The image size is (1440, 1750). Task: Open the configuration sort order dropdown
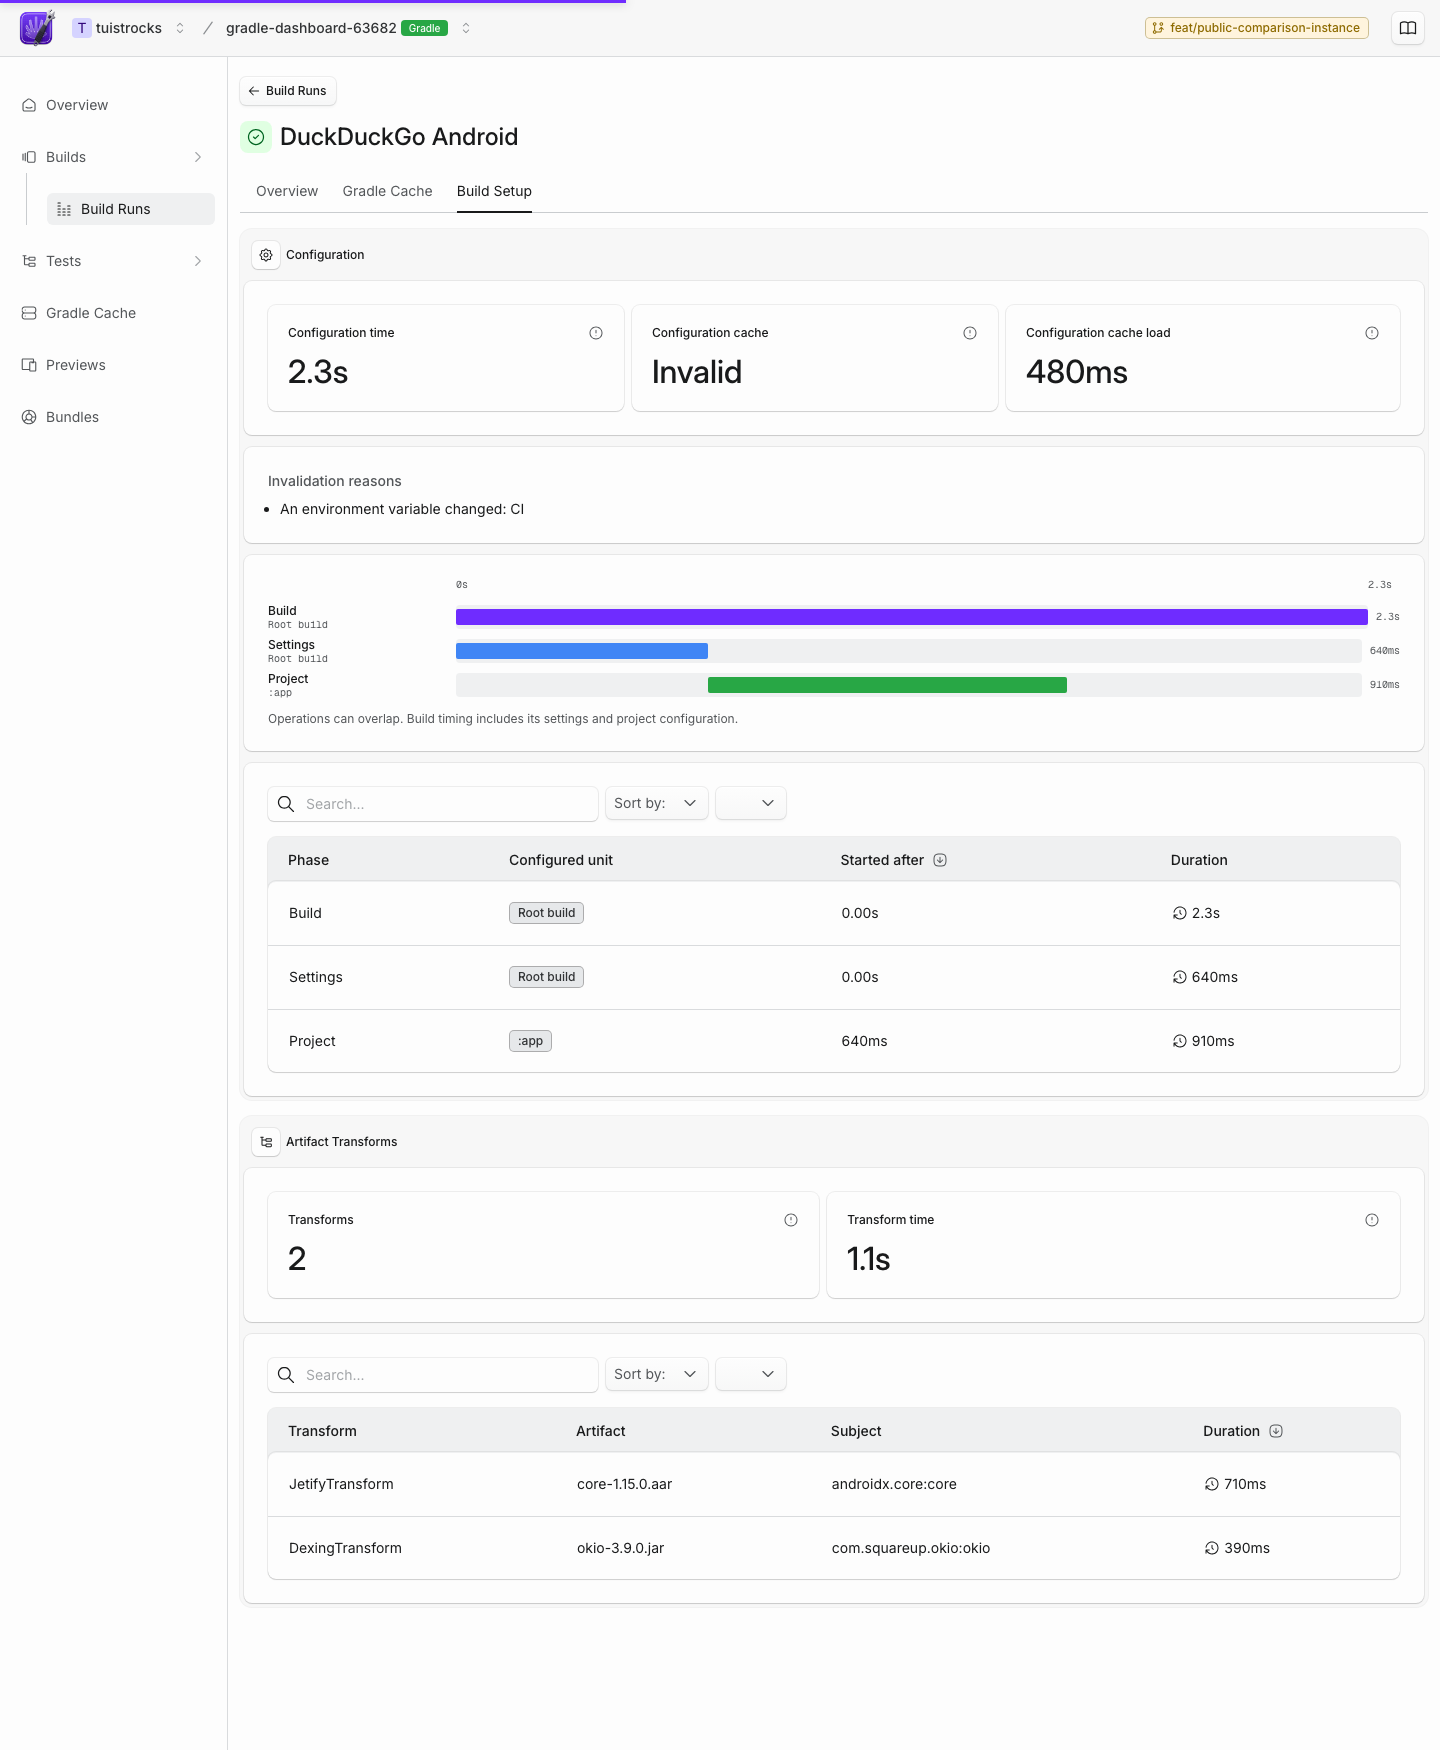click(x=751, y=803)
